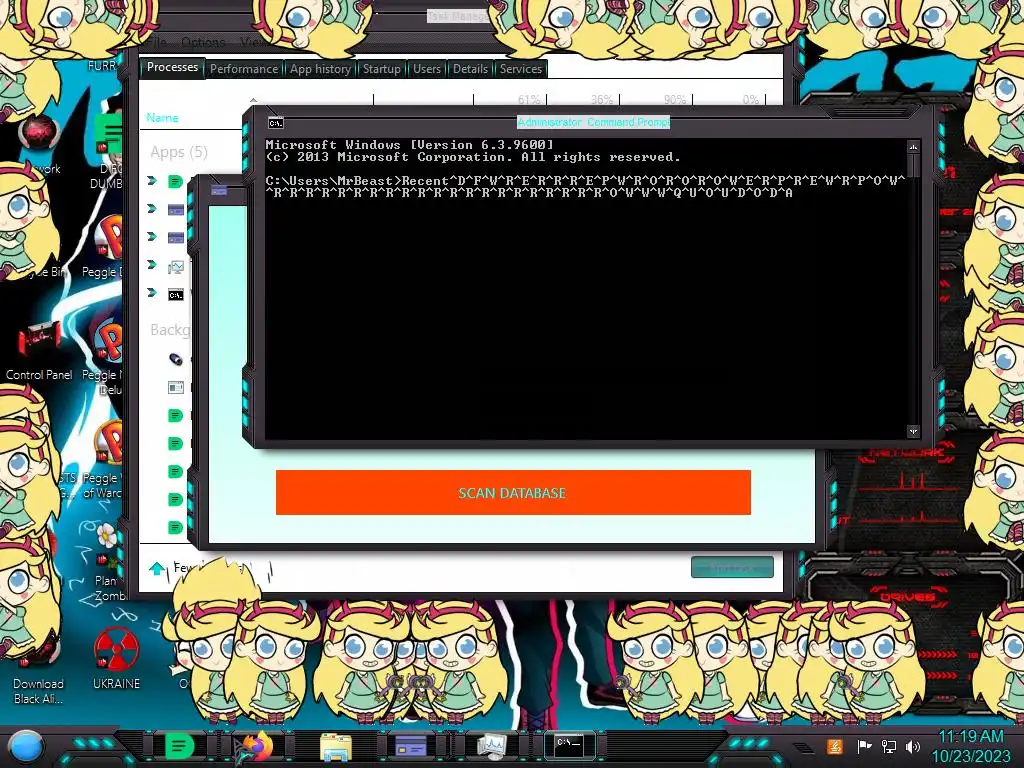
Task: Click the red DRIVES widget label
Action: pyautogui.click(x=907, y=596)
